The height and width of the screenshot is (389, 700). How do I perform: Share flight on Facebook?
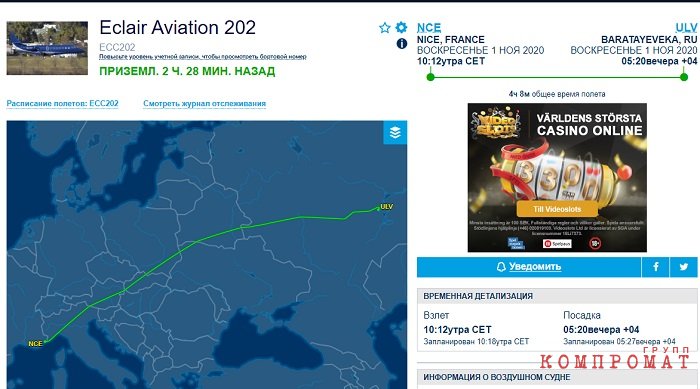pos(655,267)
